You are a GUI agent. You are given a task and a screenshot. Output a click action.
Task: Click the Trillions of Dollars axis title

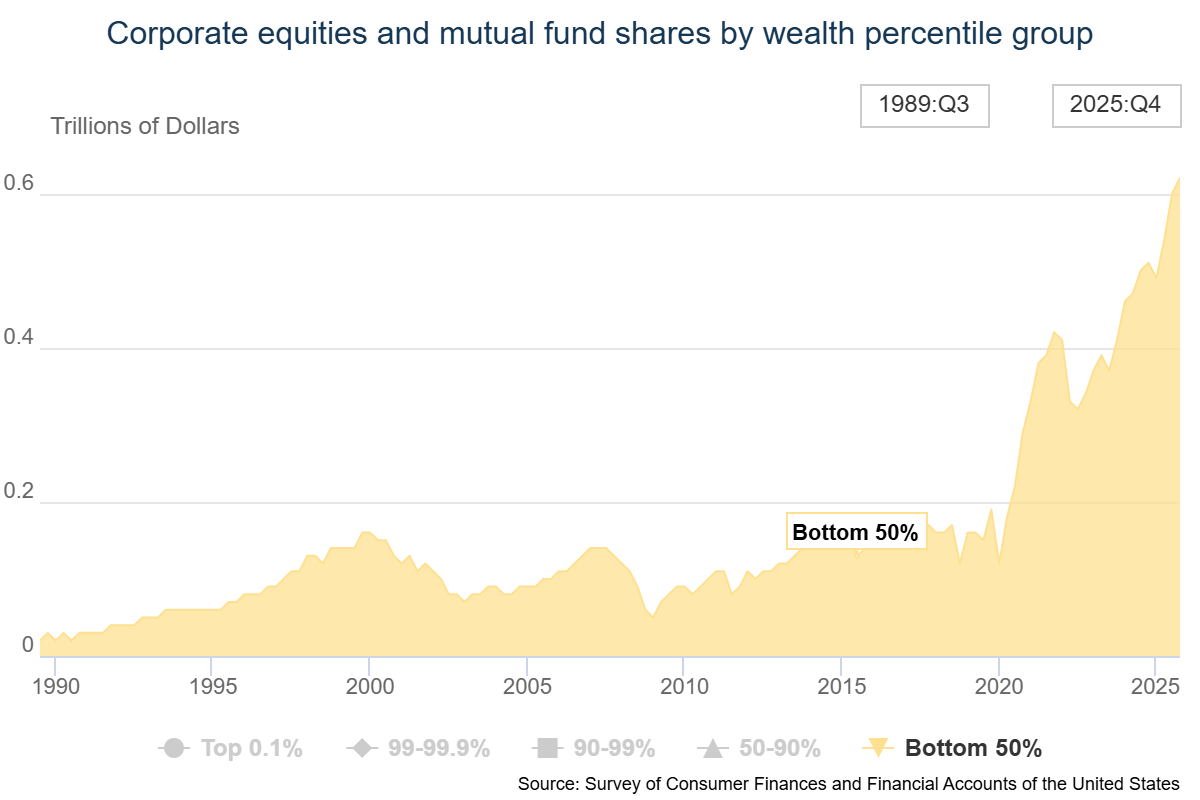[x=145, y=126]
